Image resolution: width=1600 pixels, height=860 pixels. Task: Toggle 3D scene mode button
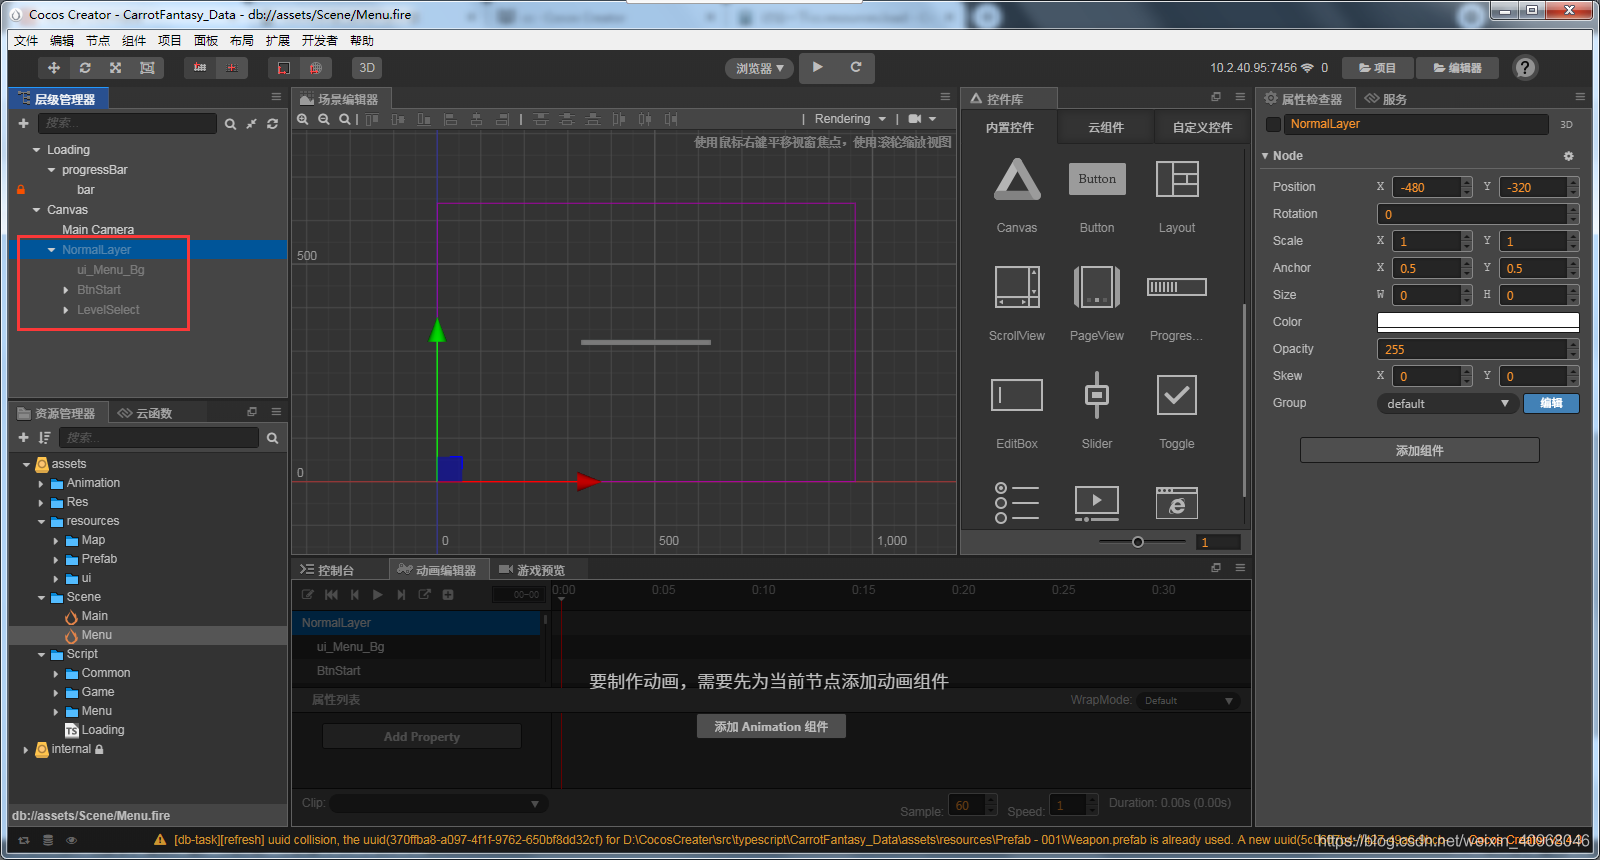coord(367,68)
